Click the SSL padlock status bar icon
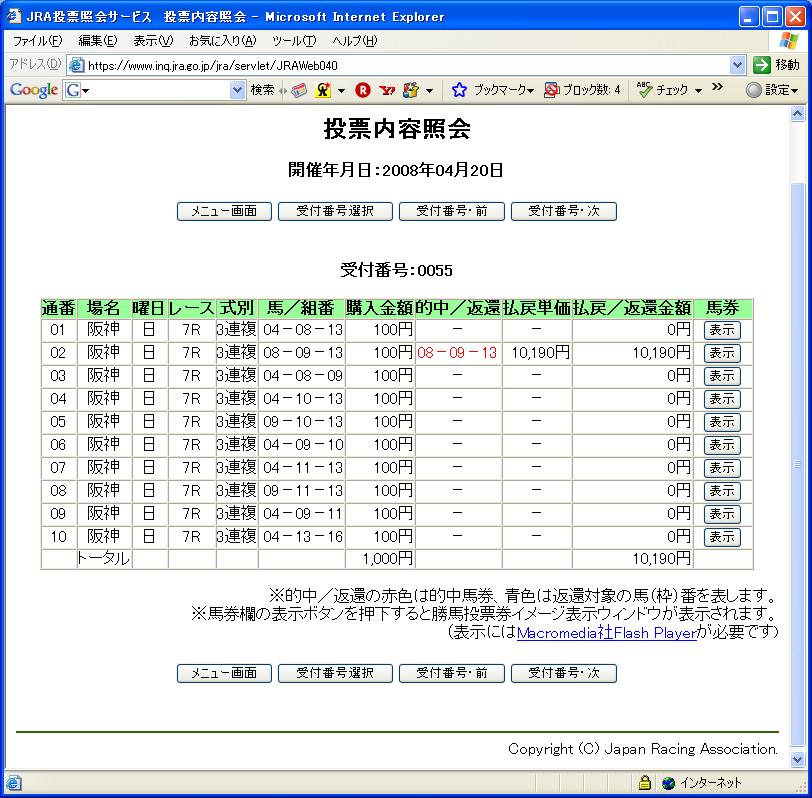Viewport: 812px width, 798px height. tap(645, 782)
